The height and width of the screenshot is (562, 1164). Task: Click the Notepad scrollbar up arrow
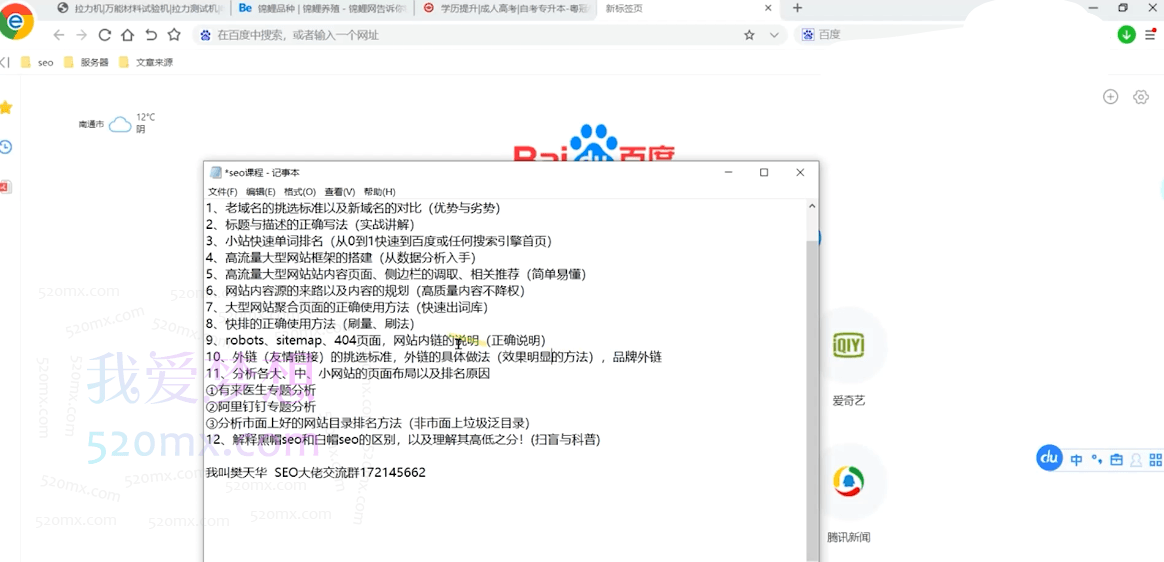pyautogui.click(x=812, y=207)
